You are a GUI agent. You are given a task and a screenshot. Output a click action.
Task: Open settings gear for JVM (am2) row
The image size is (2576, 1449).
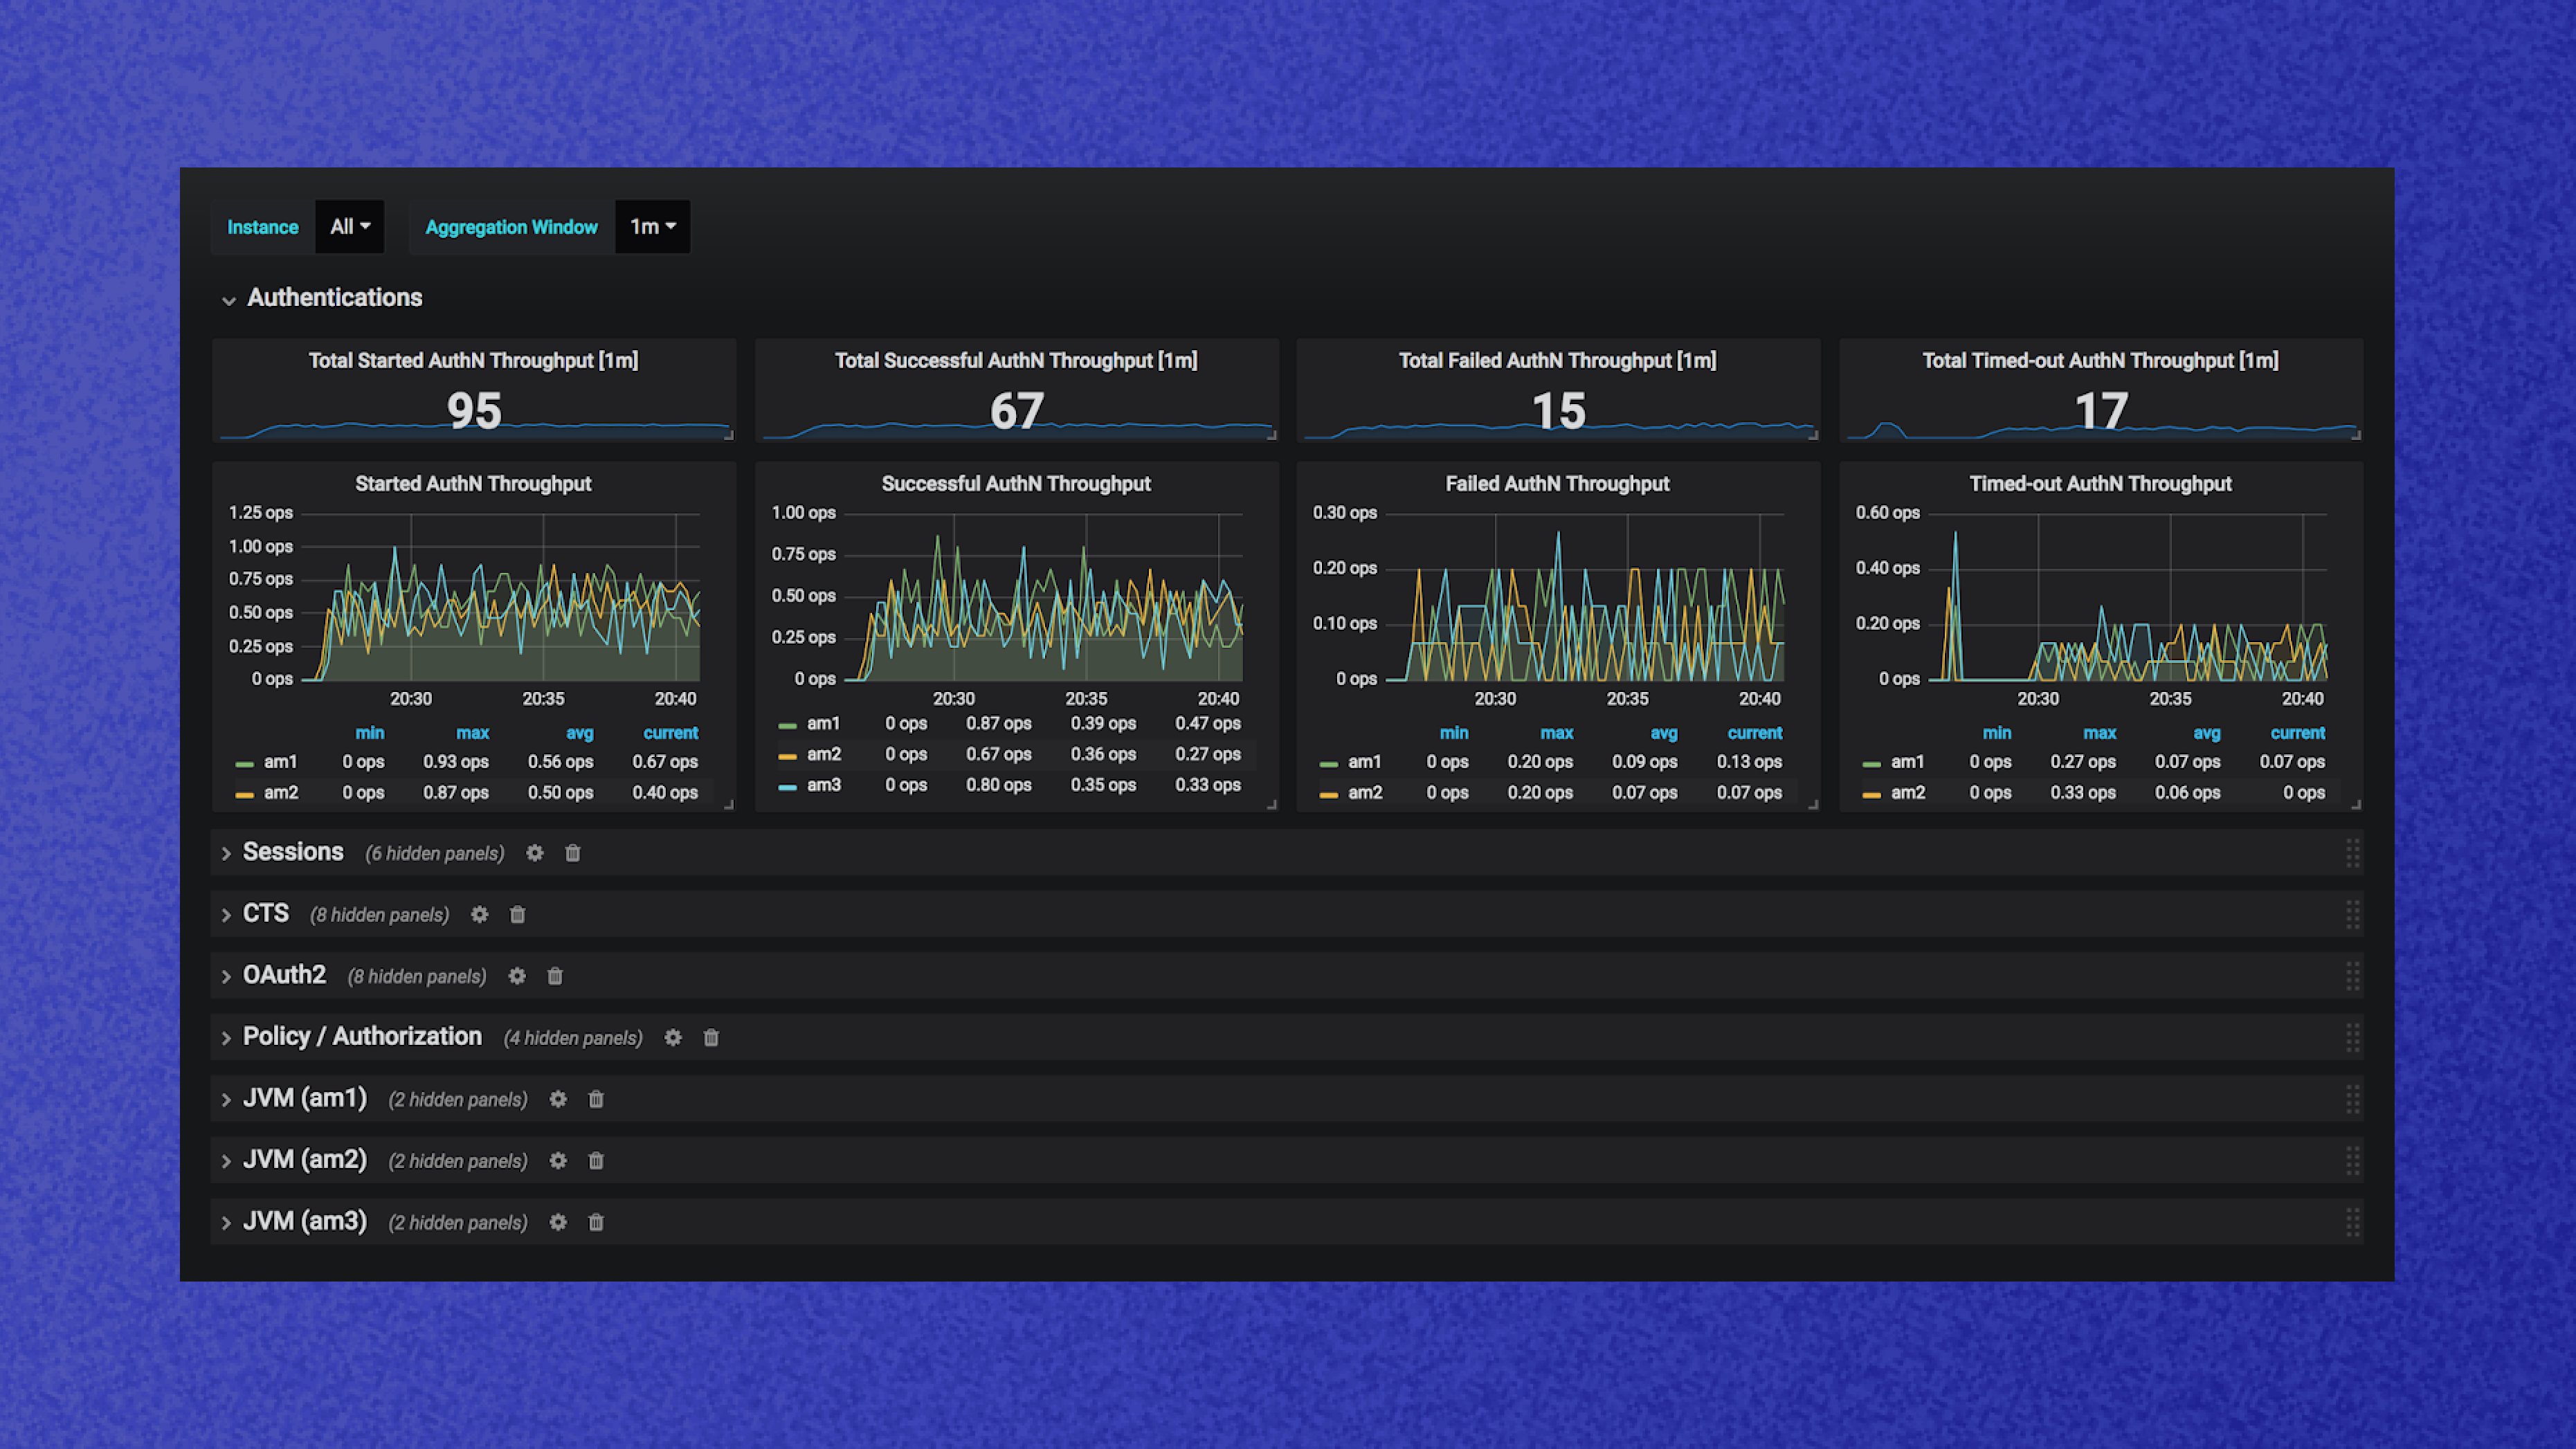tap(558, 1161)
